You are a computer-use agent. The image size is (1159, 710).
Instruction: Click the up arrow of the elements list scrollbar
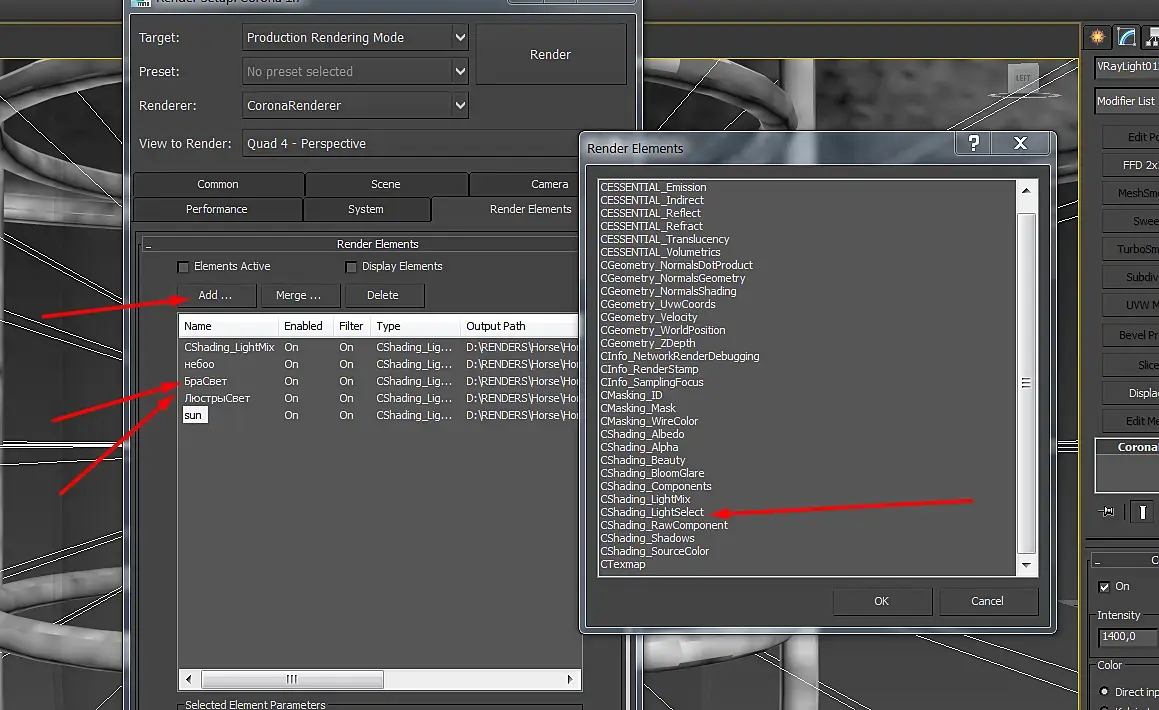1026,191
